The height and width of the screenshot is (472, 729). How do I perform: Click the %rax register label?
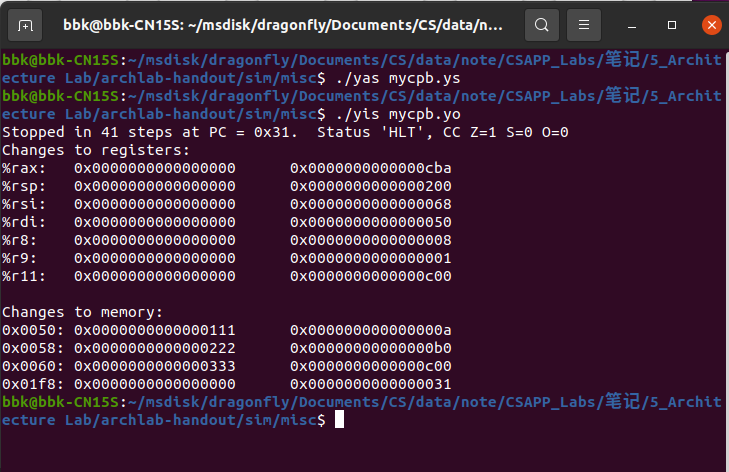[x=20, y=167]
